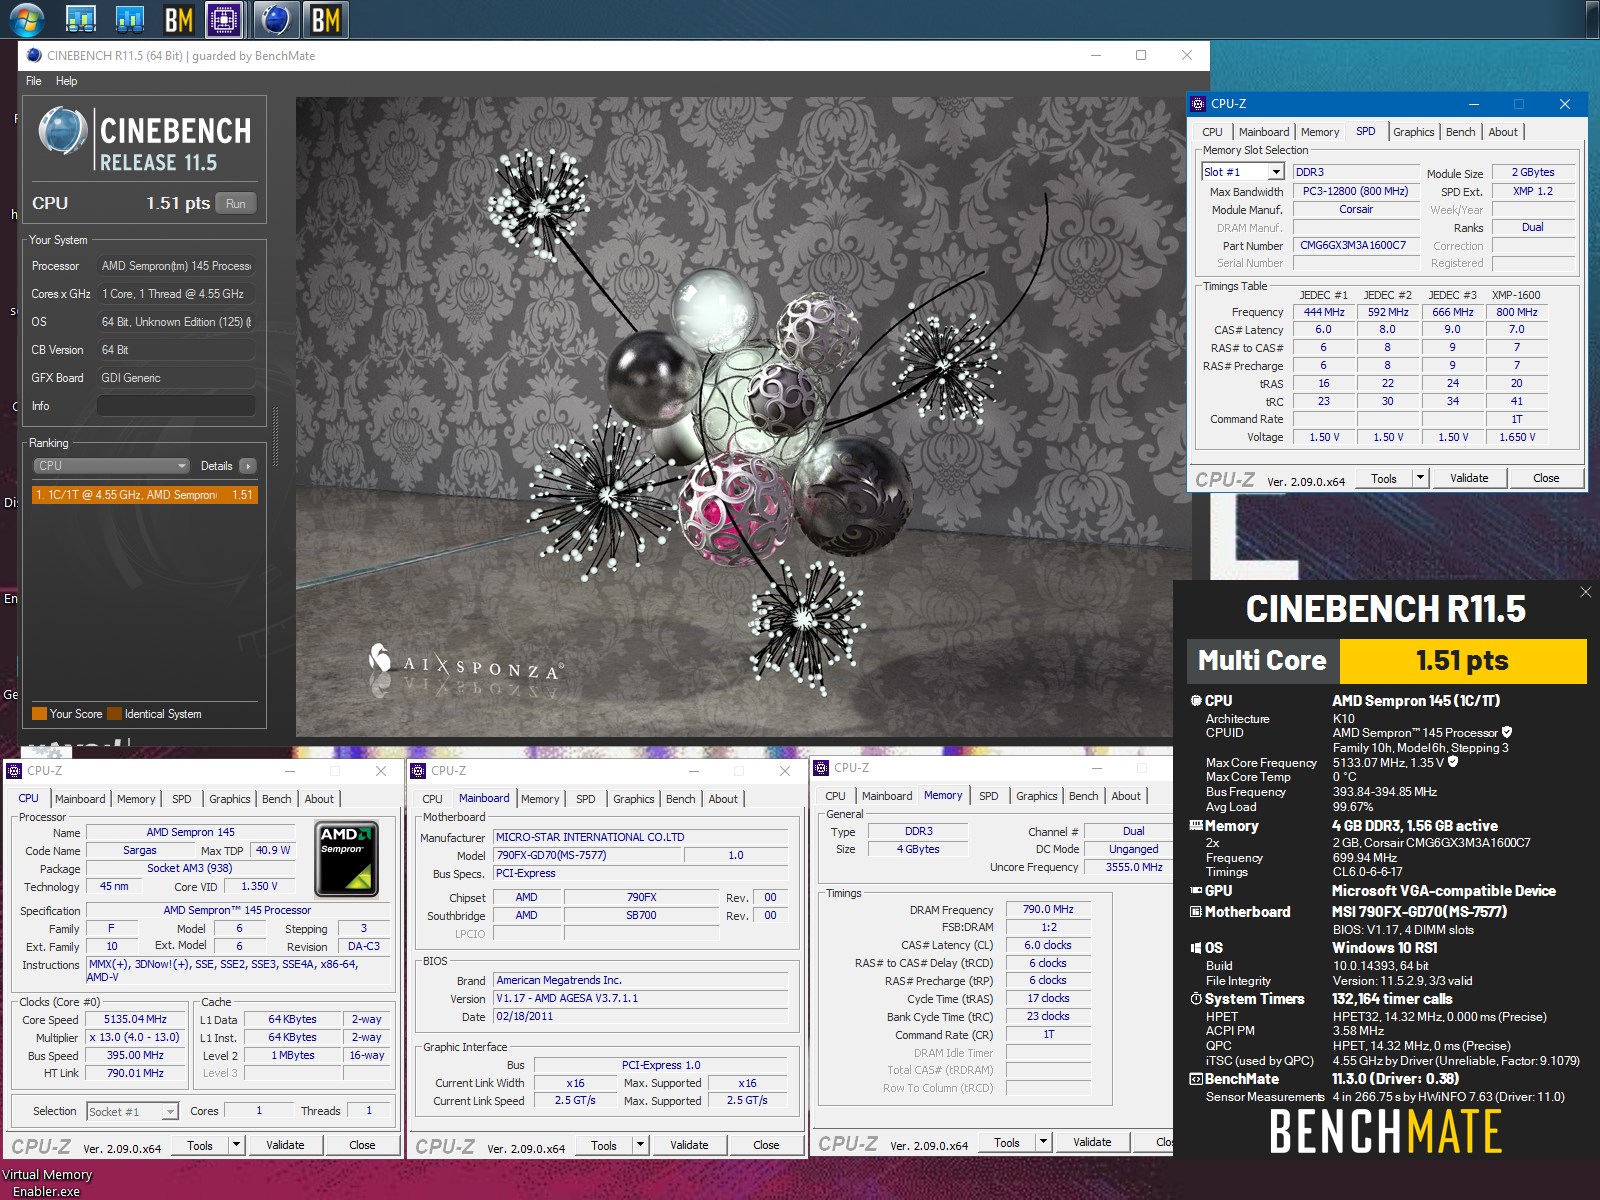1600x1200 pixels.
Task: Open the Slot #1 dropdown in the SPD window
Action: (1275, 172)
